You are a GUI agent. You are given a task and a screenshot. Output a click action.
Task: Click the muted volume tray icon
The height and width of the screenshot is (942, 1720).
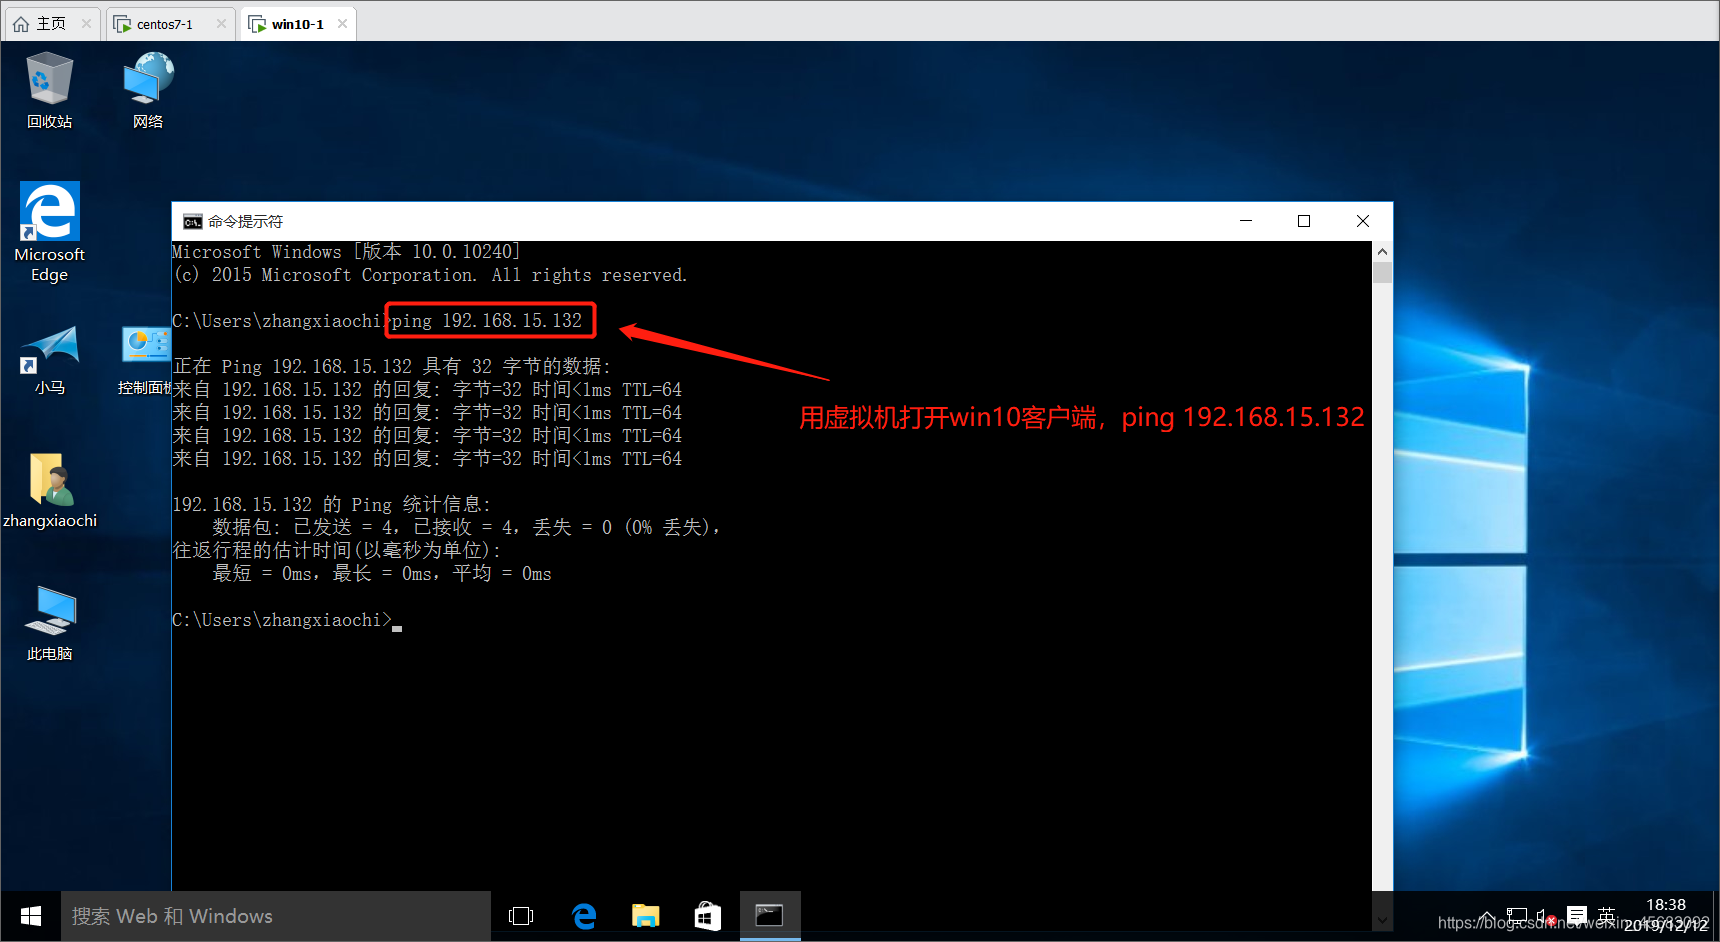pyautogui.click(x=1546, y=916)
